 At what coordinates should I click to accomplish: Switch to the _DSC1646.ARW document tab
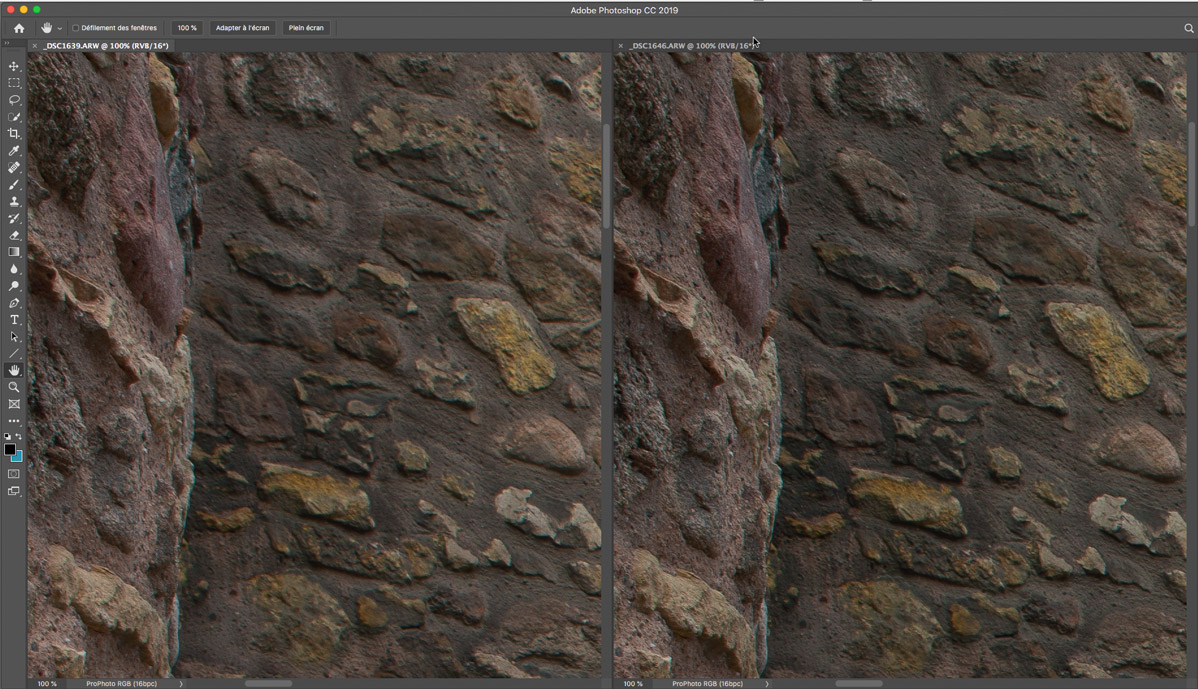click(692, 46)
